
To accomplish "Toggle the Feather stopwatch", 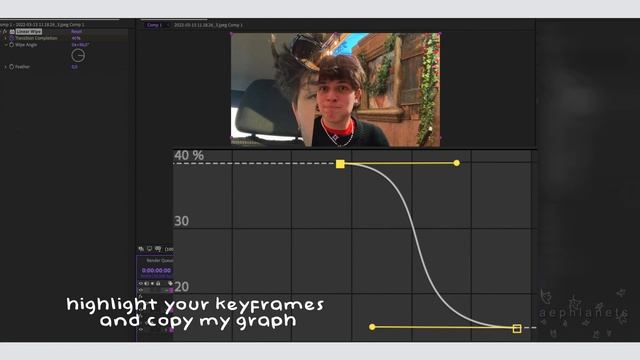I will (x=11, y=67).
